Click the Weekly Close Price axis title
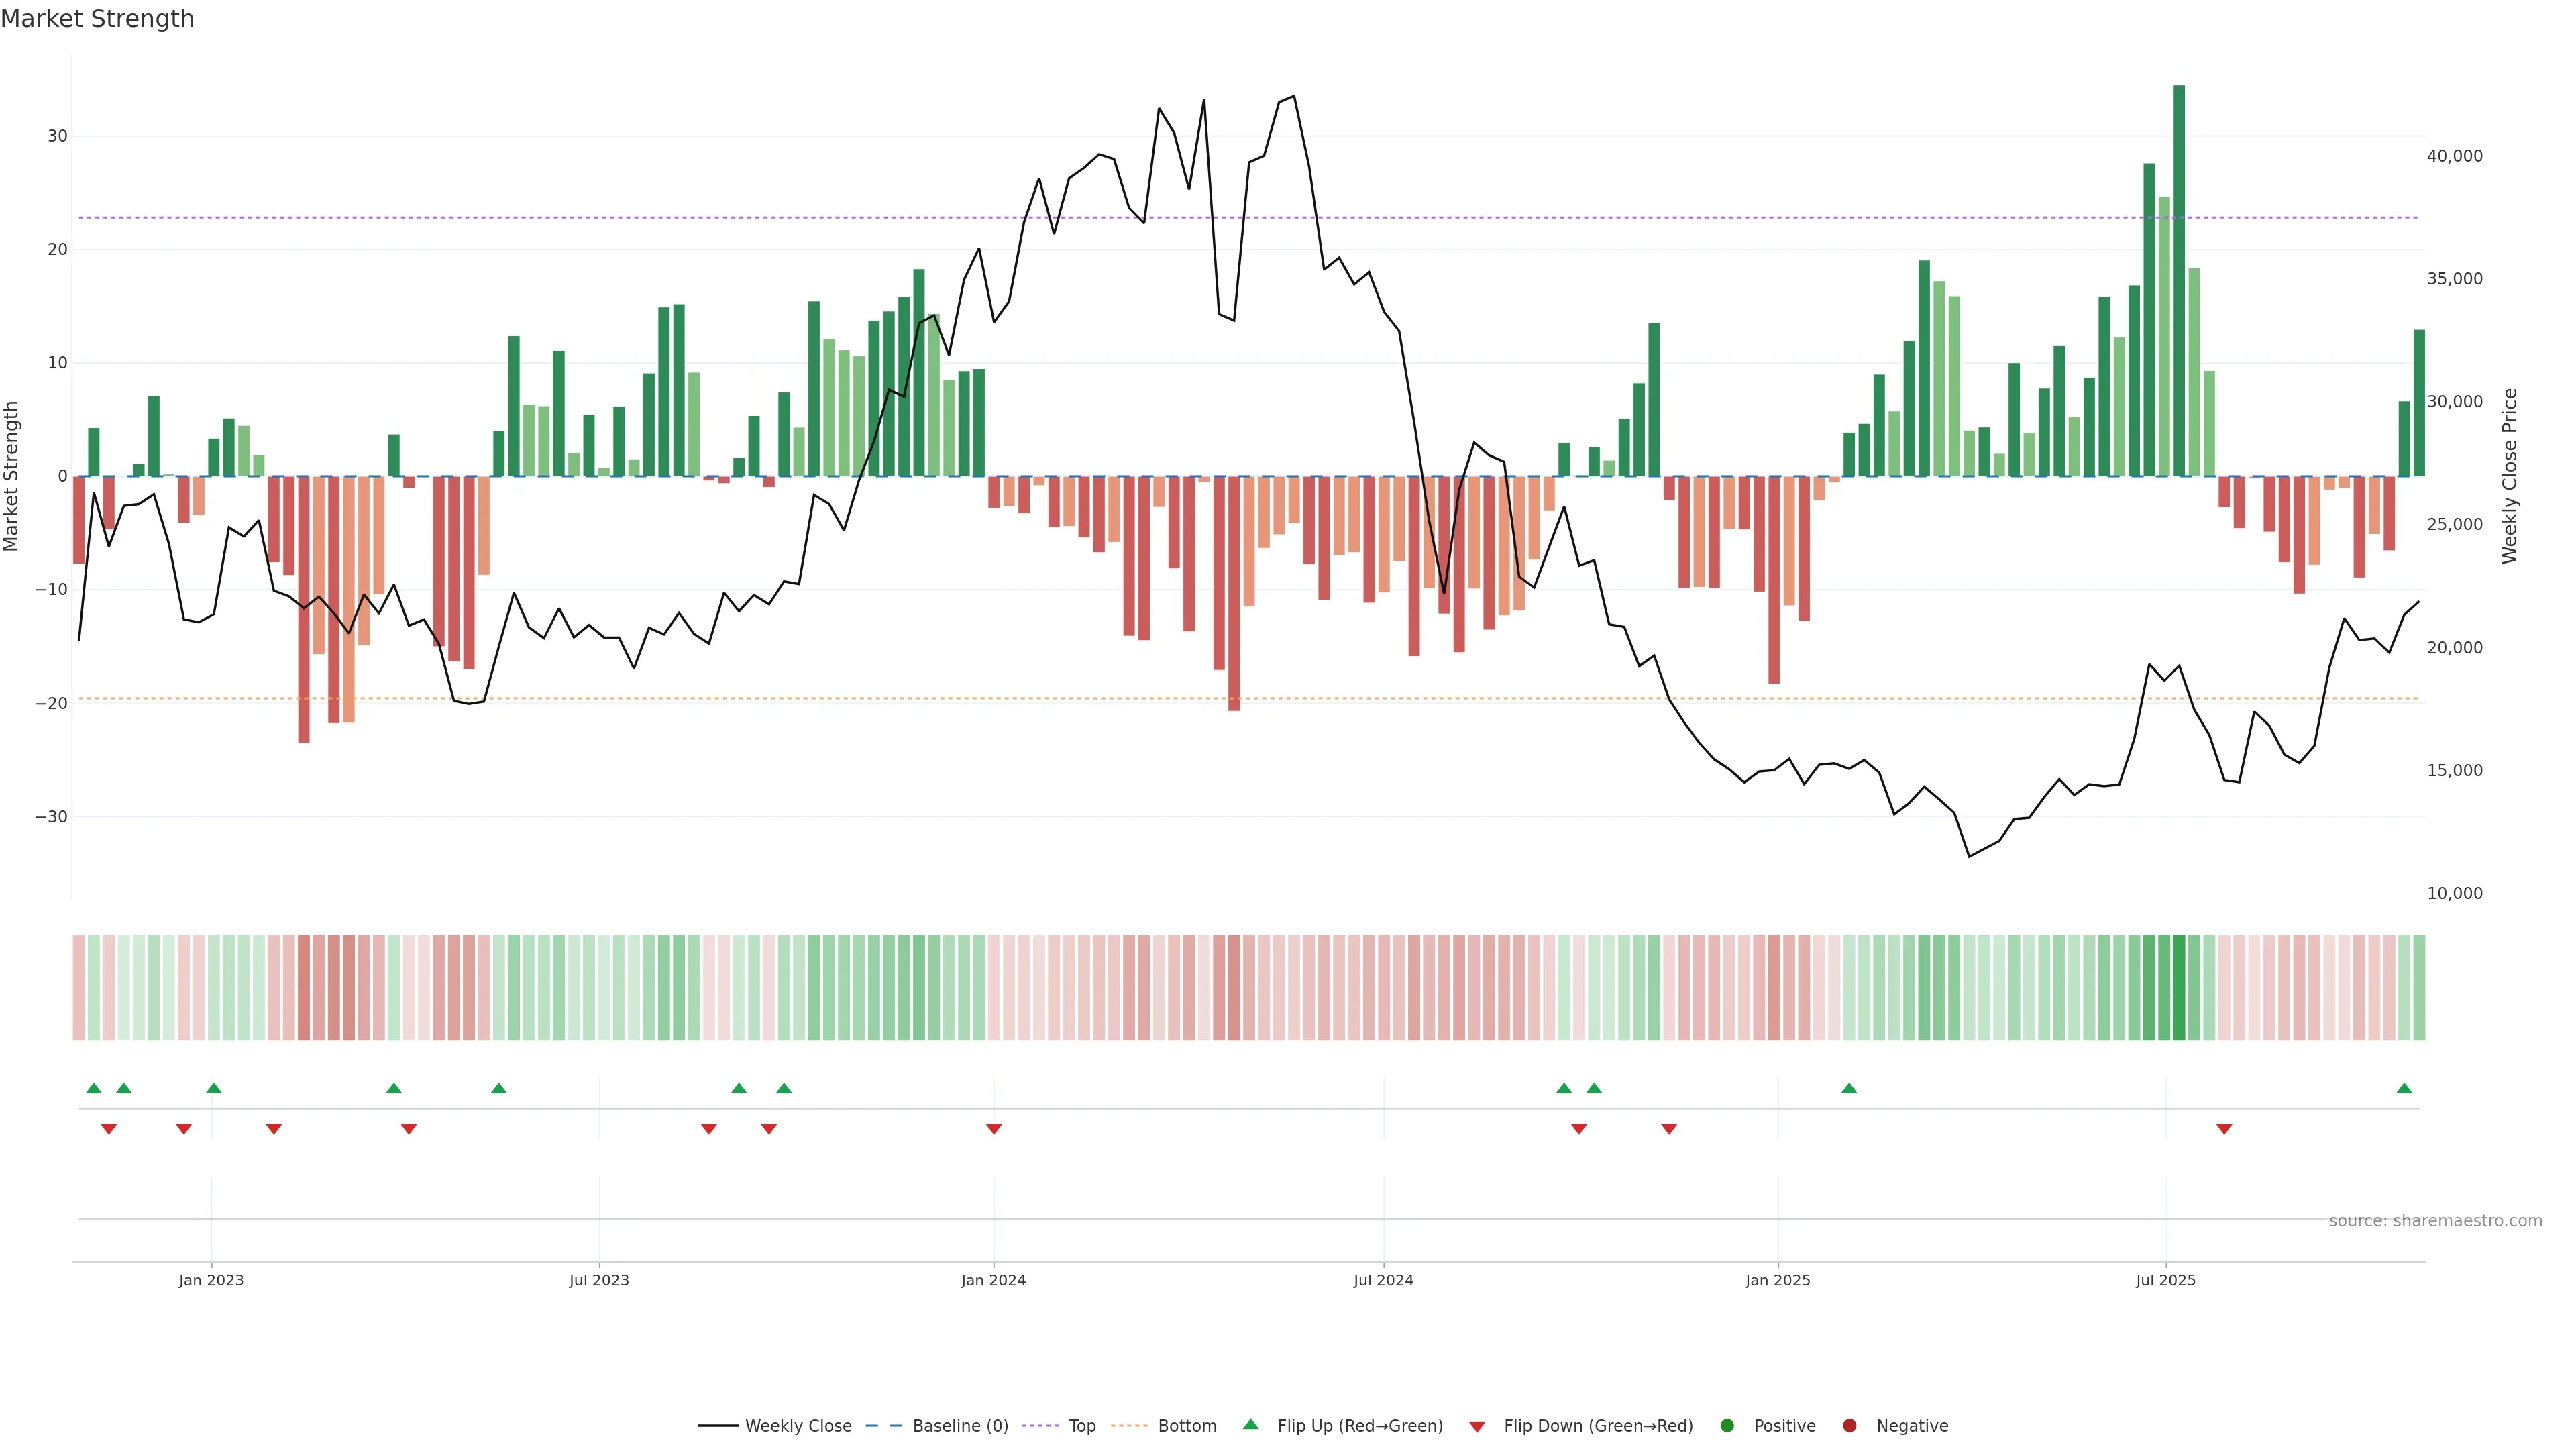 point(2510,476)
